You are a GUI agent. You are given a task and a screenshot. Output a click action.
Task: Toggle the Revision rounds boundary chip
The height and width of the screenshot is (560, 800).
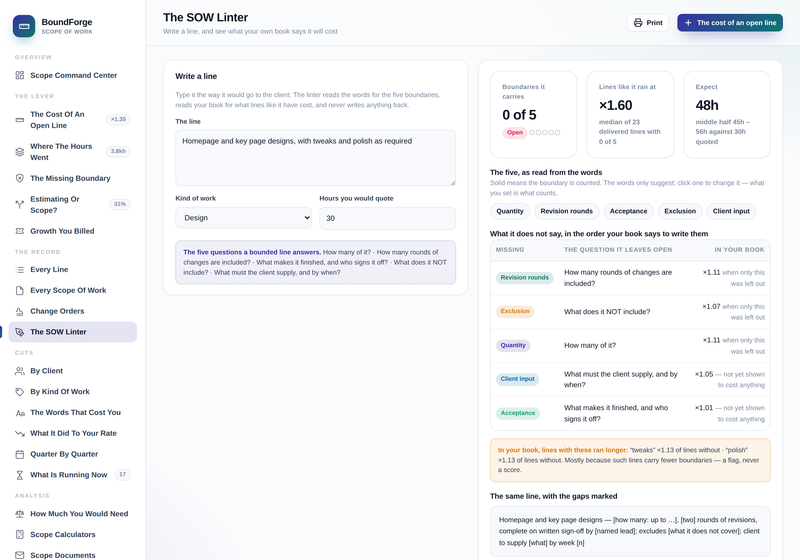pos(566,211)
